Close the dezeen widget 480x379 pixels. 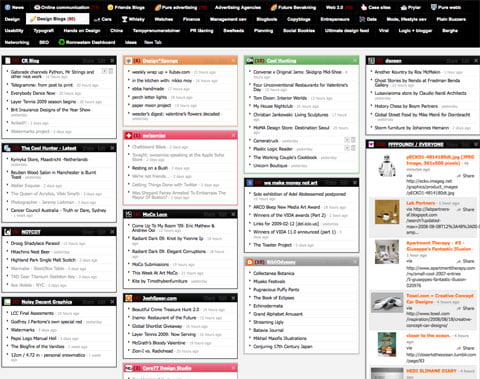pos(476,61)
